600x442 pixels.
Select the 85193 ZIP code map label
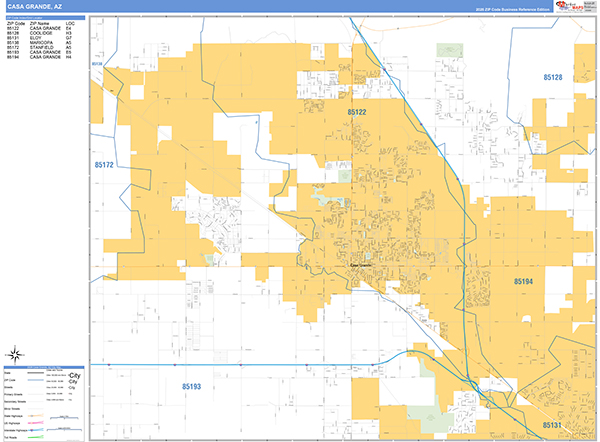click(191, 386)
